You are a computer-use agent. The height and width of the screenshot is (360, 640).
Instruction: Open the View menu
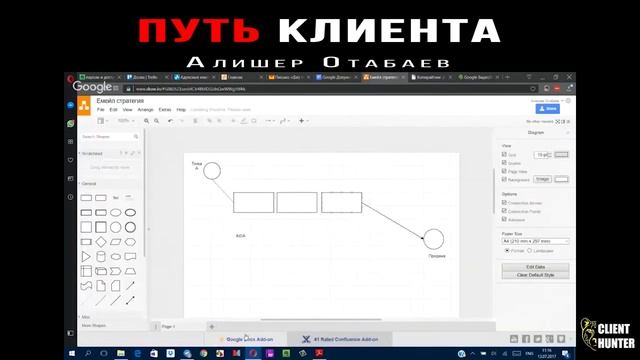(127, 110)
